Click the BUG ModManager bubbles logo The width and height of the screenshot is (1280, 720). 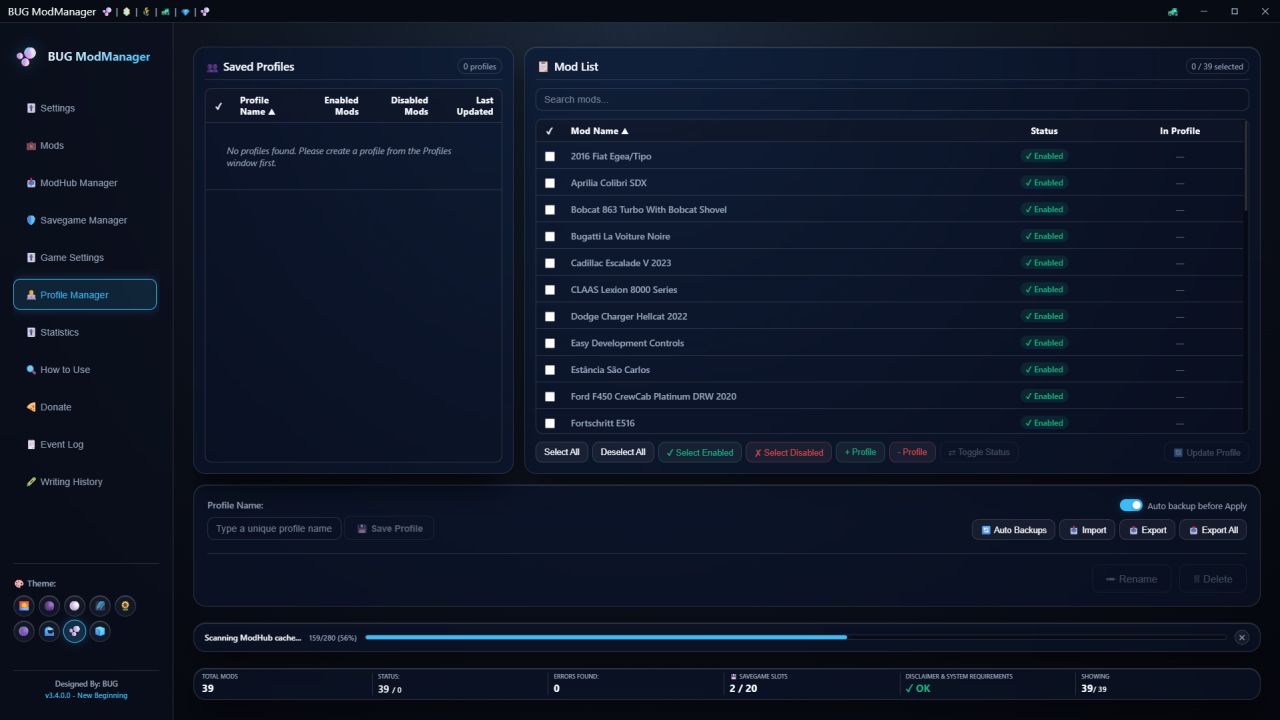[27, 57]
